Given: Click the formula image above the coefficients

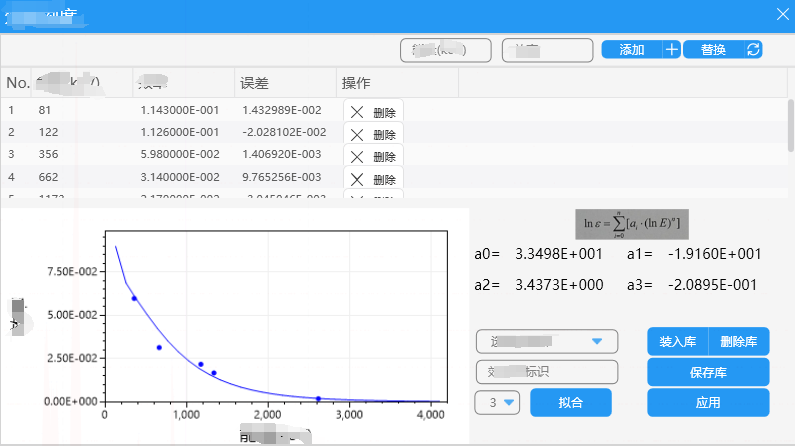Looking at the screenshot, I should click(632, 224).
